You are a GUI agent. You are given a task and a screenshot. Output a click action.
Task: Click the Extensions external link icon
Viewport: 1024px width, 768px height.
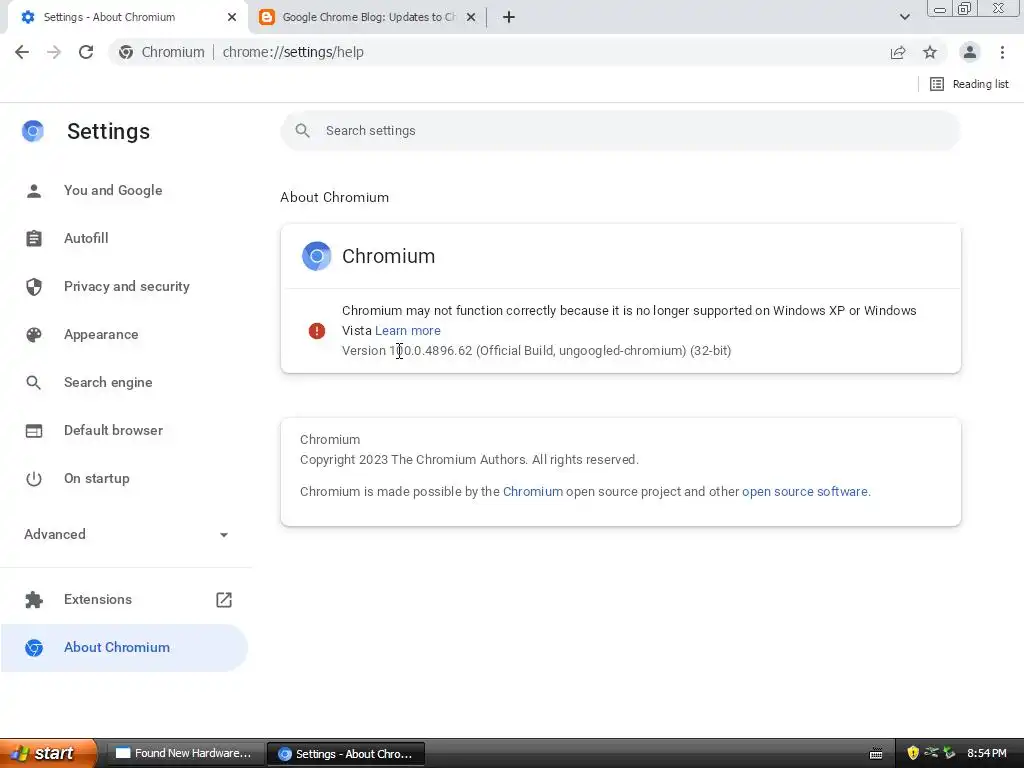(x=224, y=600)
